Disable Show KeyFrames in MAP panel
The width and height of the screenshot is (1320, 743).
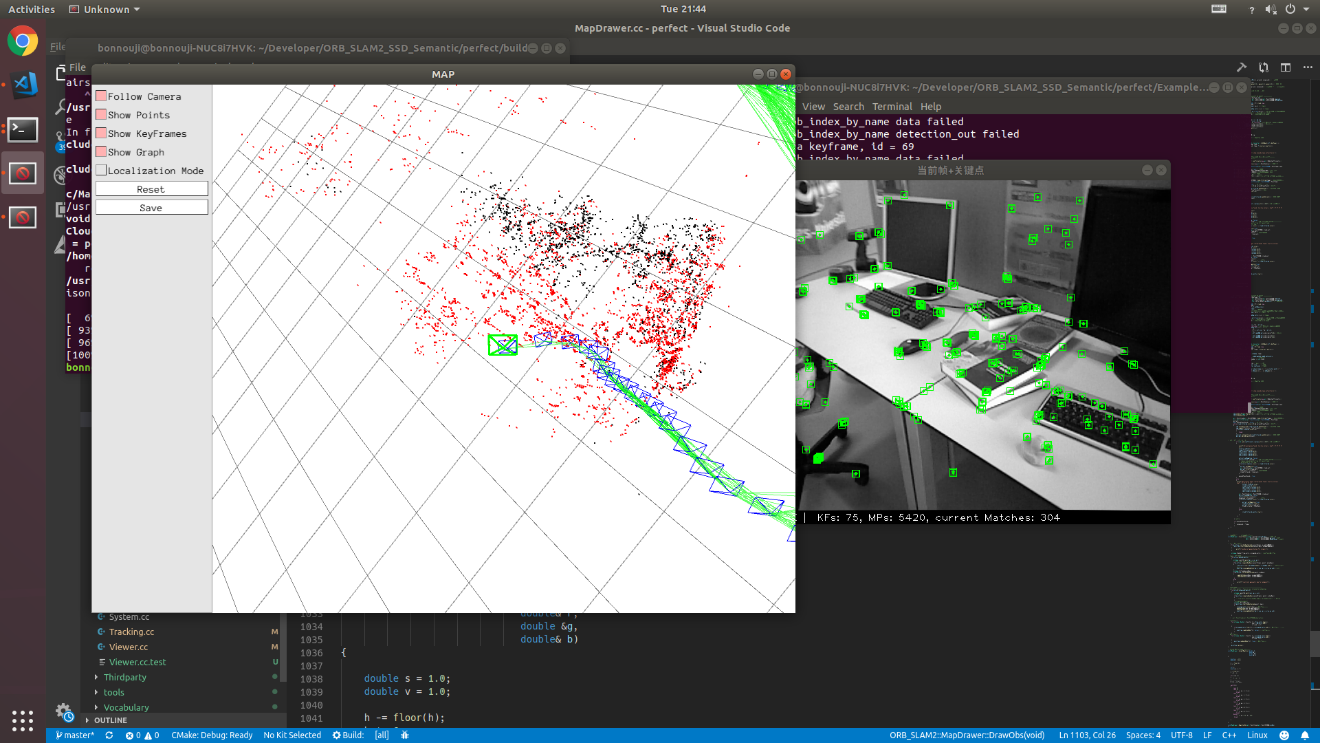point(101,133)
